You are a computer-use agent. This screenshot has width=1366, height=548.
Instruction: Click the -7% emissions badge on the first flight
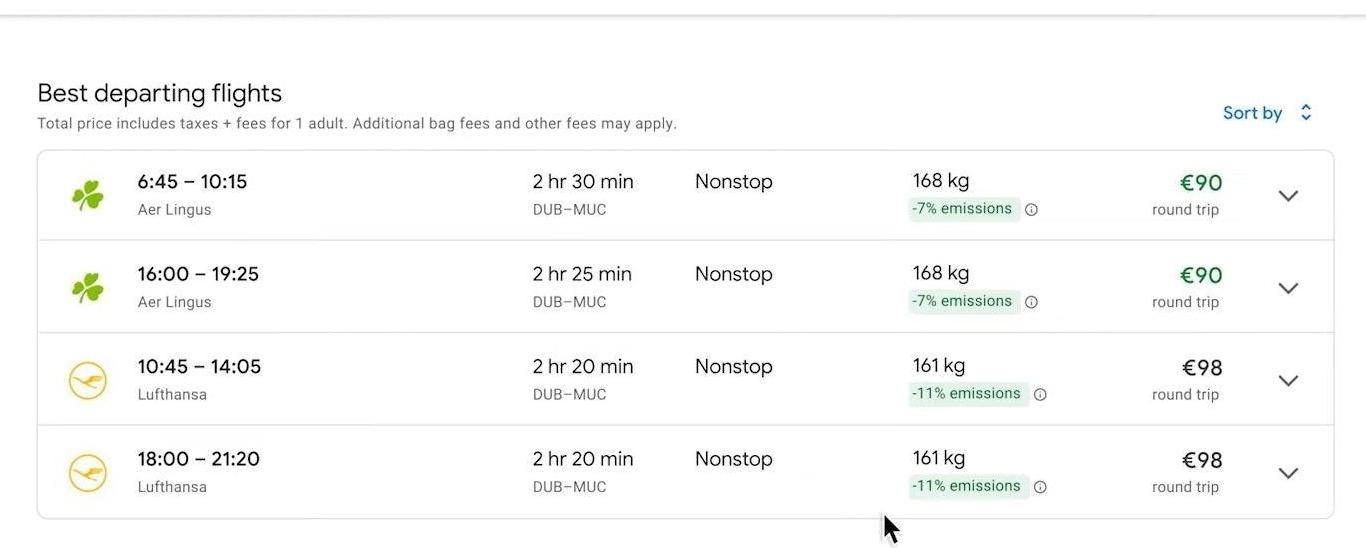(x=964, y=209)
